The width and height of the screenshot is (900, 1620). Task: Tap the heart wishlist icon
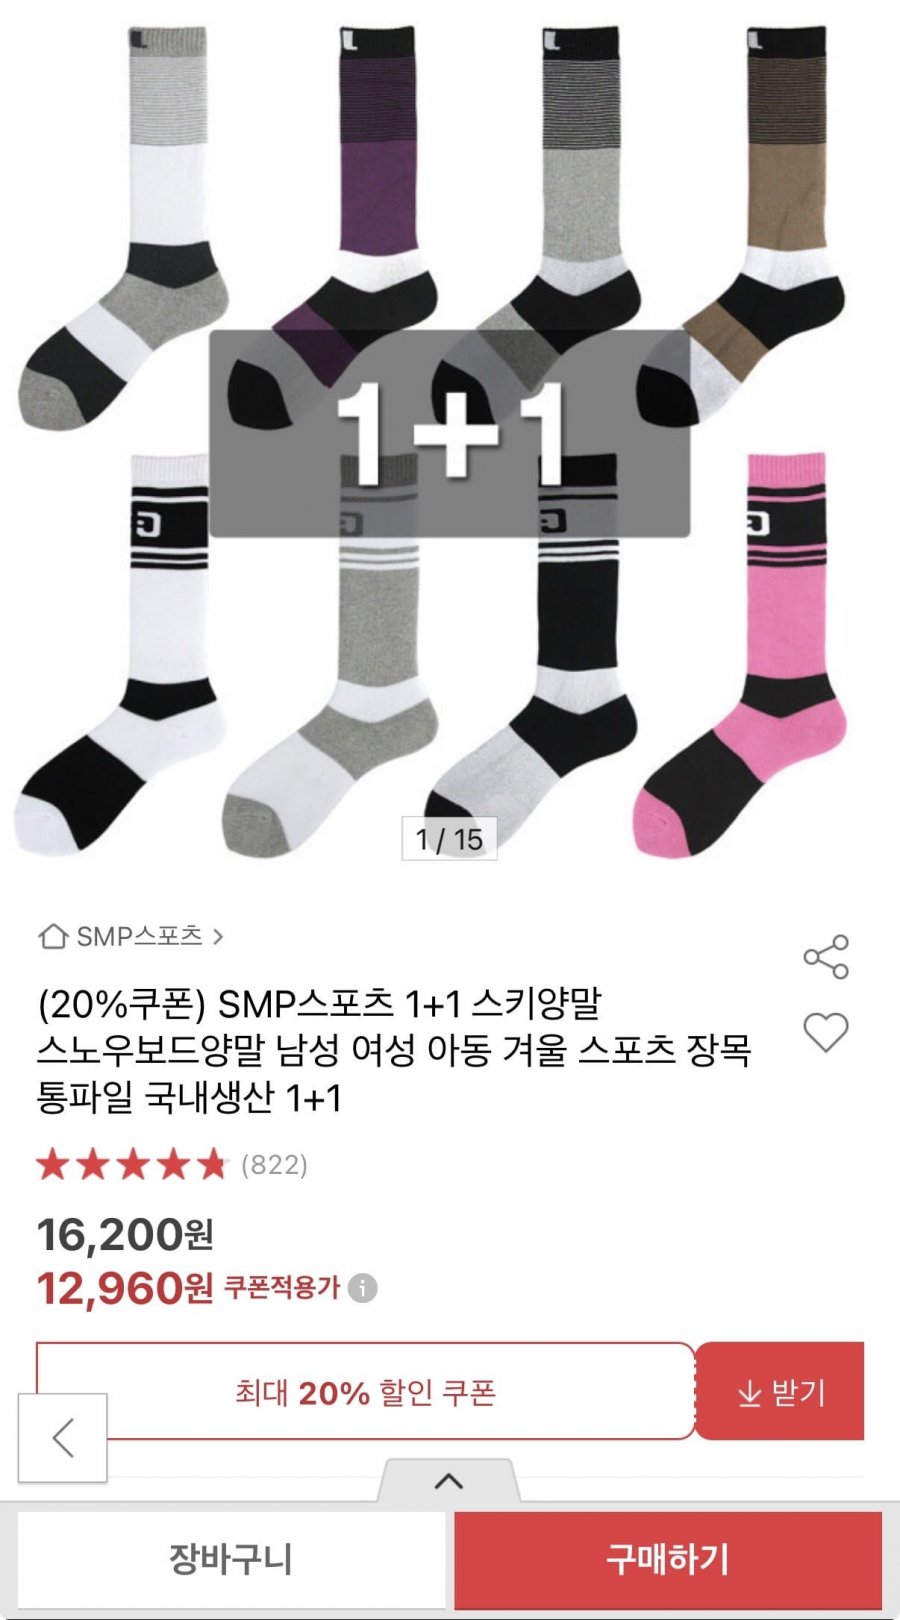(826, 1032)
